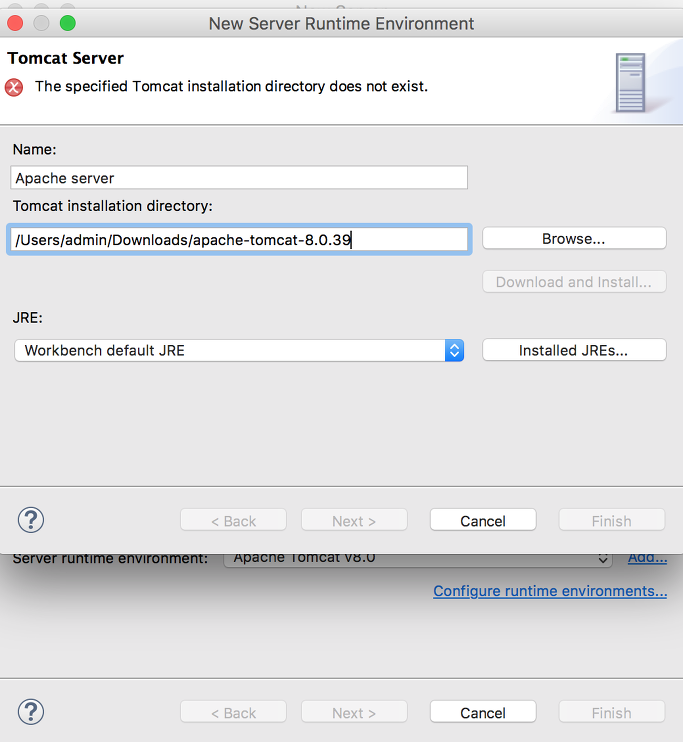The height and width of the screenshot is (742, 683).
Task: Click Next > in the Runtime Environment dialog
Action: pos(354,521)
